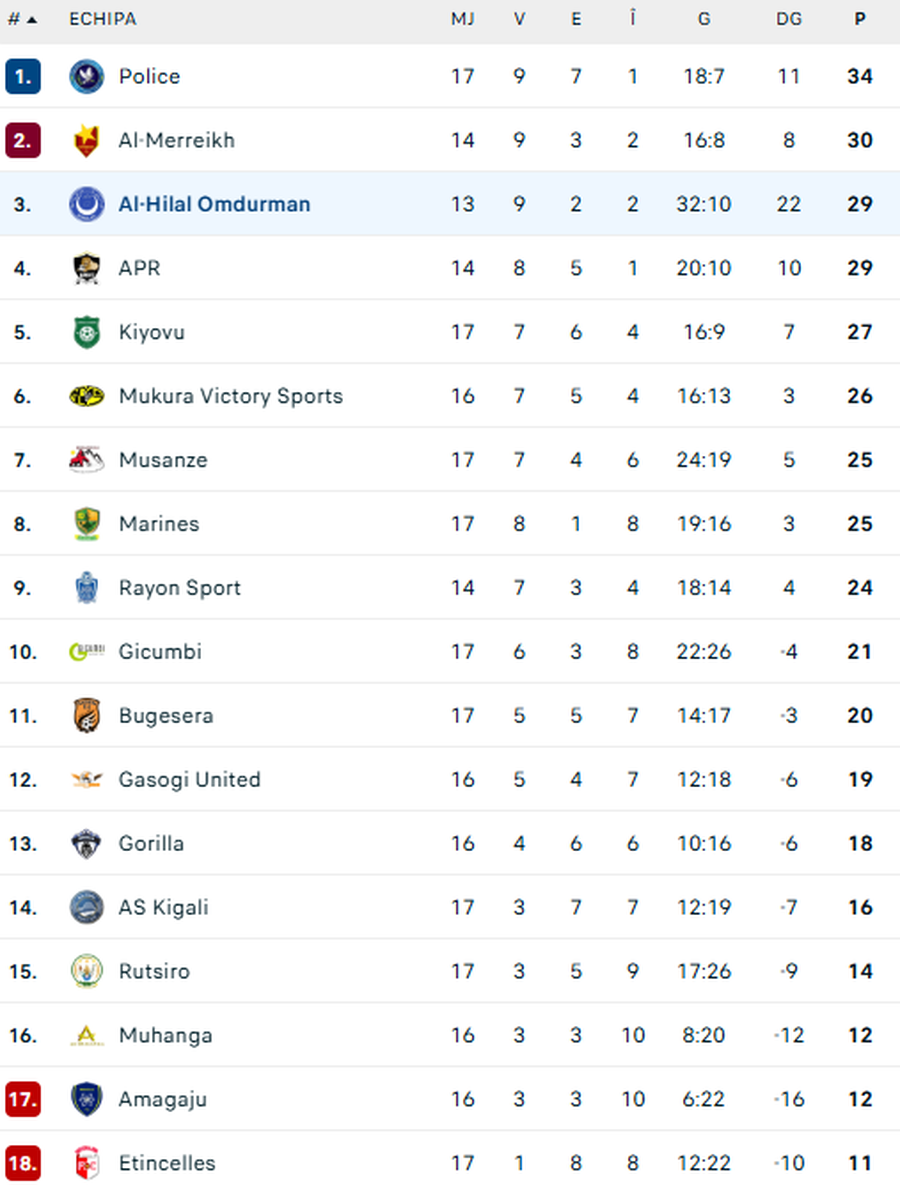The width and height of the screenshot is (900, 1188).
Task: Click the Mukura Victory Sports logo
Action: point(87,396)
